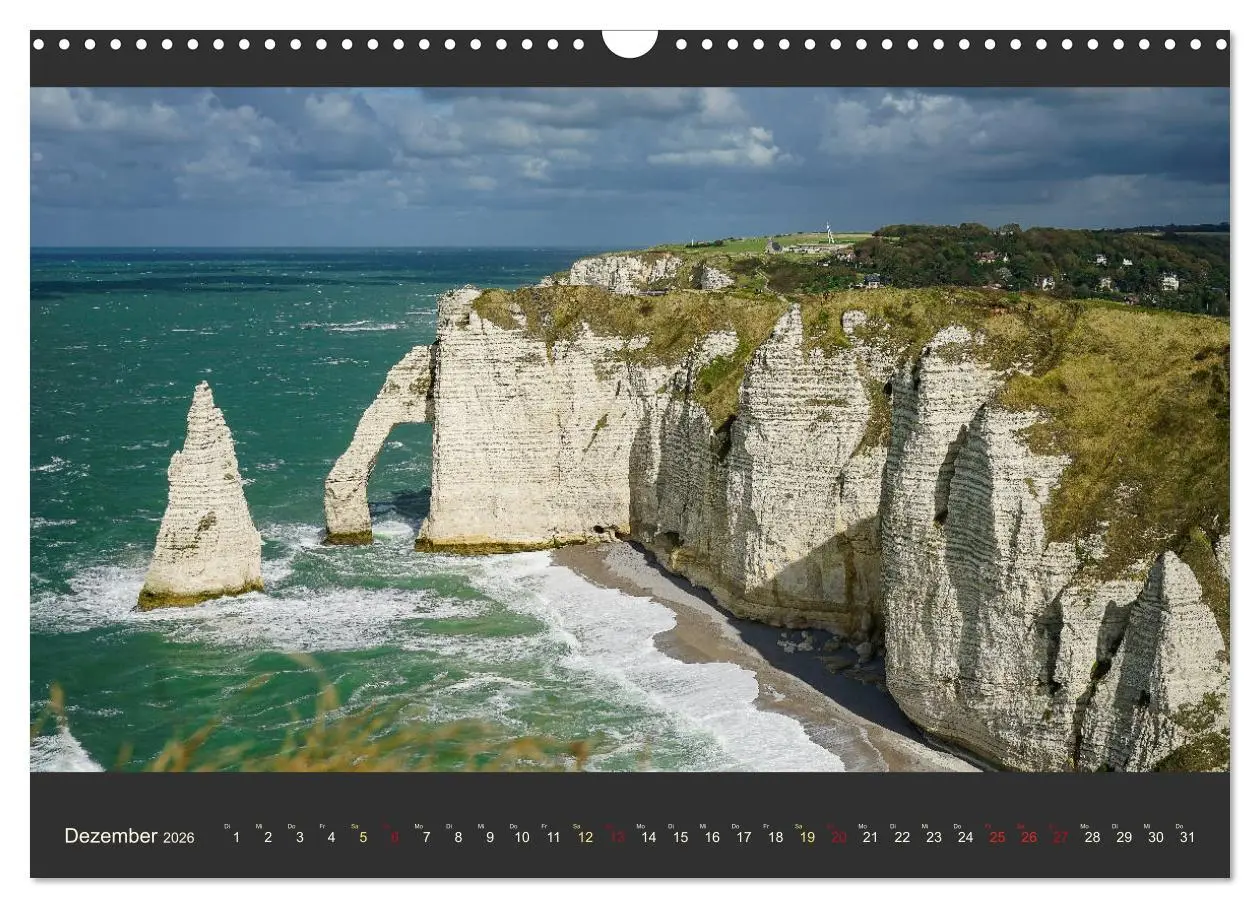Select day 14 in the calendar strip

click(x=648, y=838)
